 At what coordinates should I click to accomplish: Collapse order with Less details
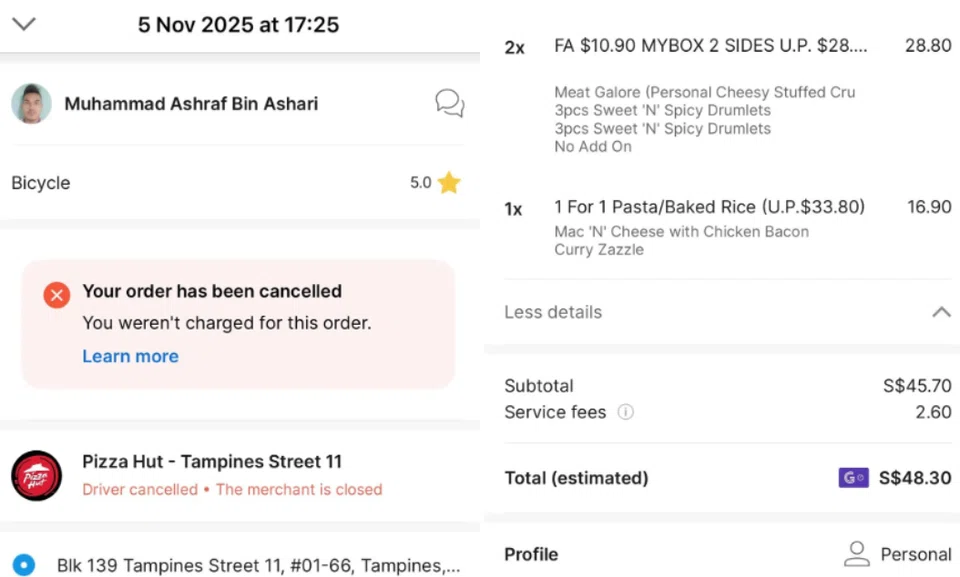tap(553, 312)
